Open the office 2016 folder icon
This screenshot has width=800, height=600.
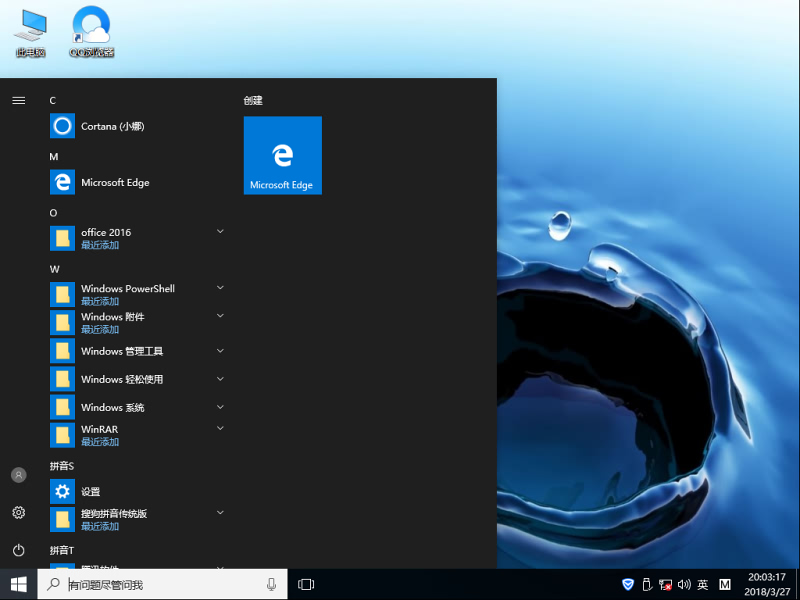click(62, 238)
